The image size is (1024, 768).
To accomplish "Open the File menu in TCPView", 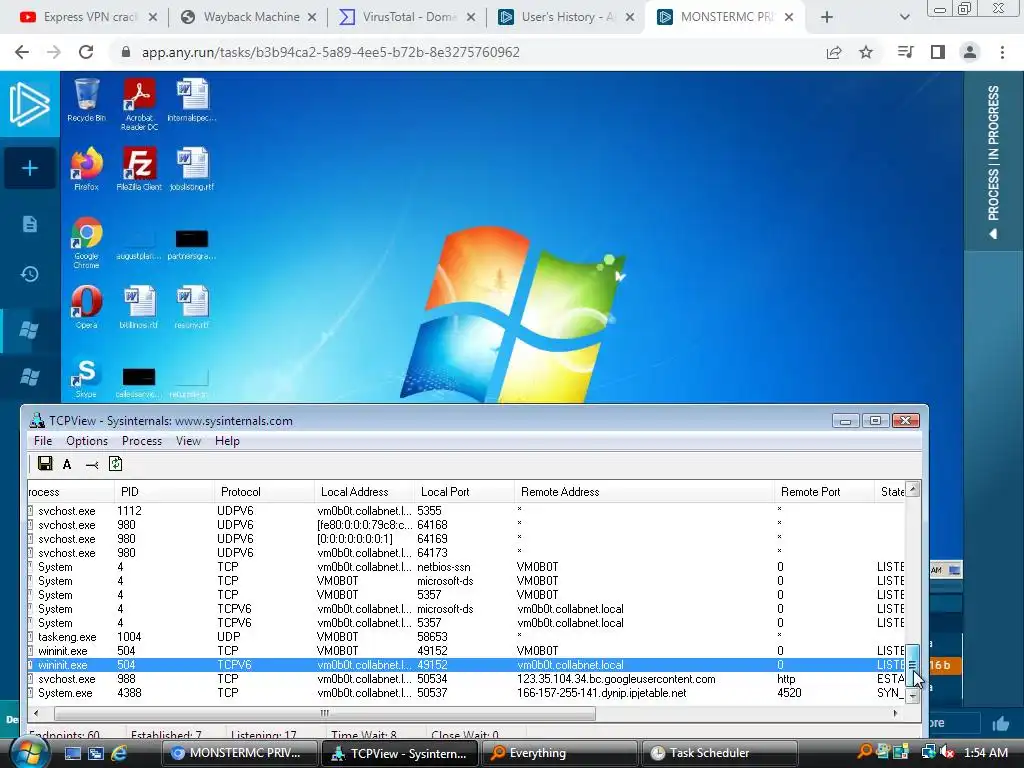I will tap(43, 441).
